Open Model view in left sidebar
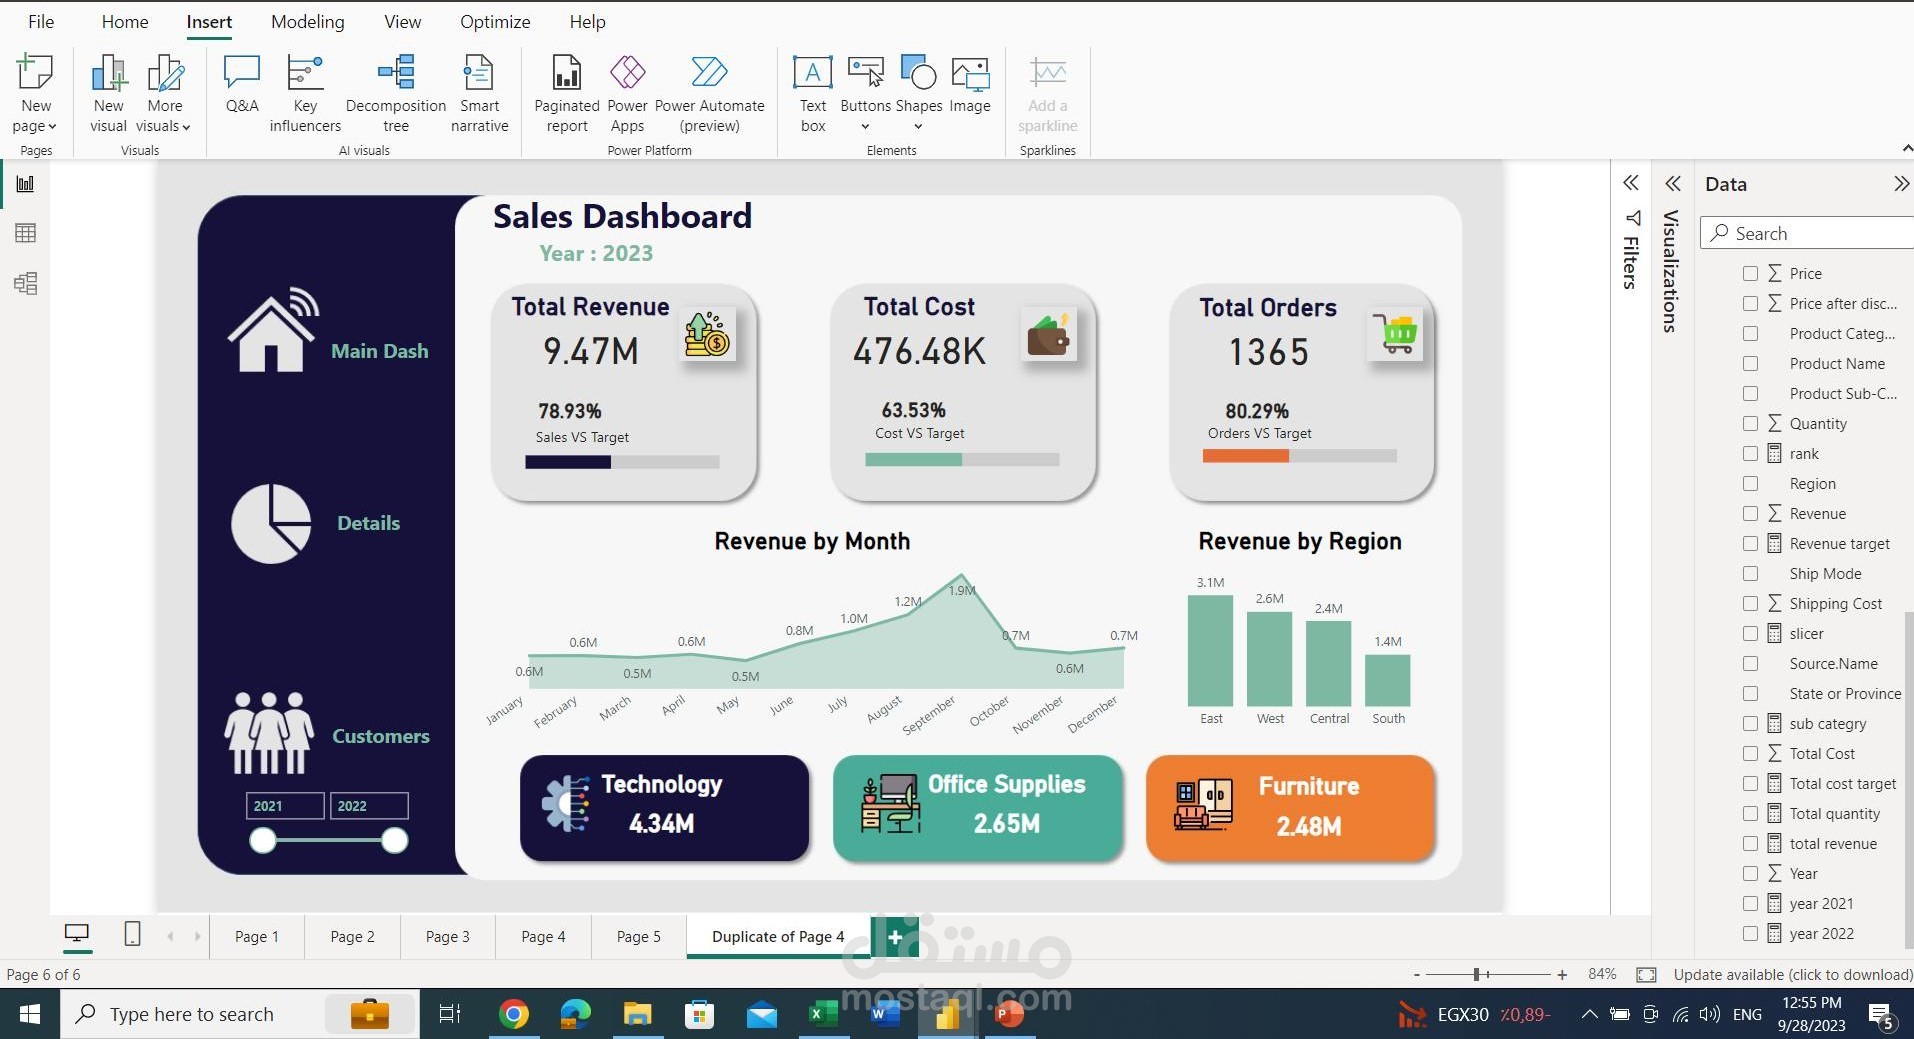1914x1039 pixels. (26, 284)
